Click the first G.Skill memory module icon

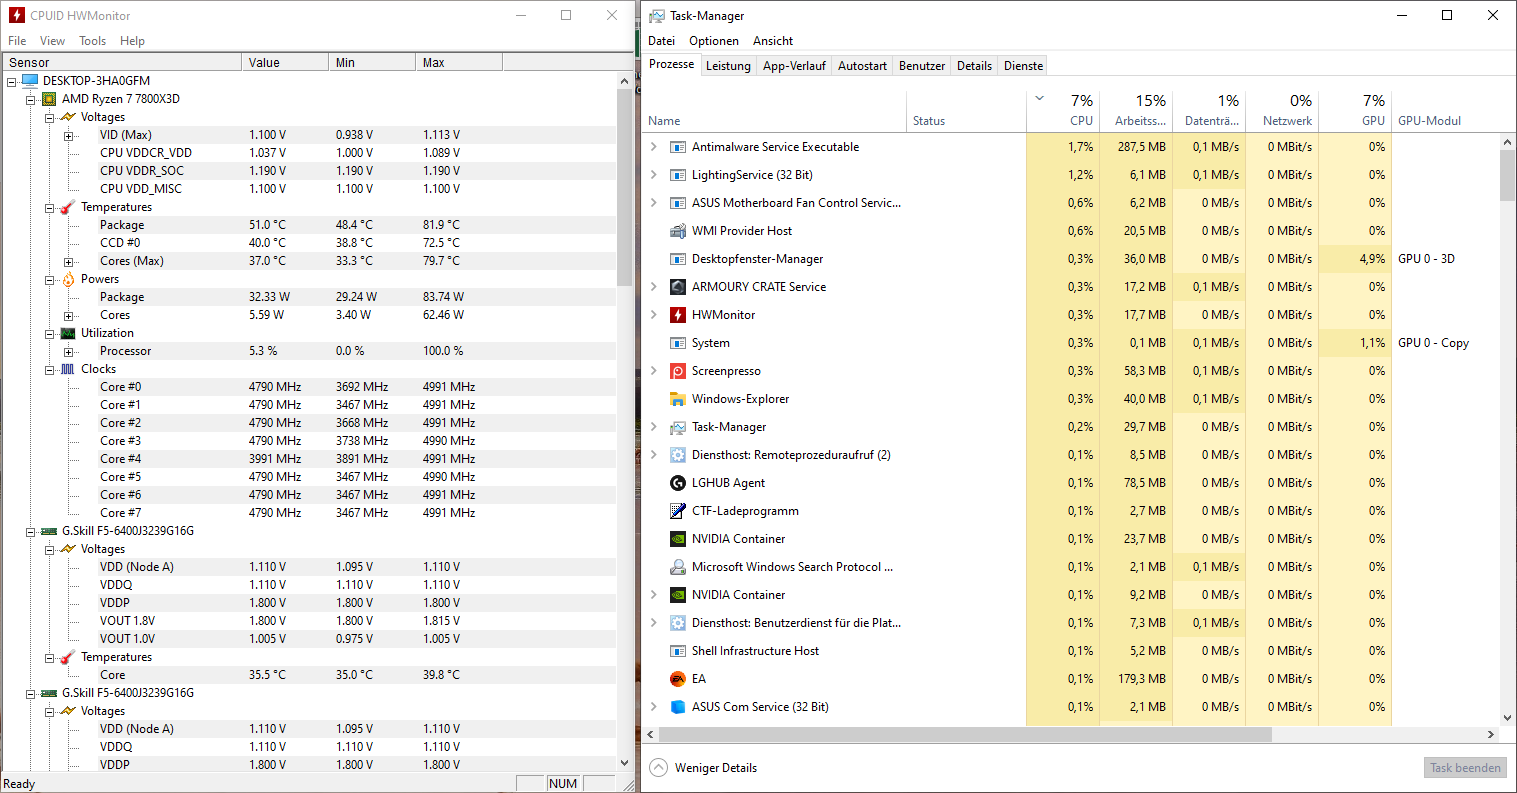click(x=49, y=531)
